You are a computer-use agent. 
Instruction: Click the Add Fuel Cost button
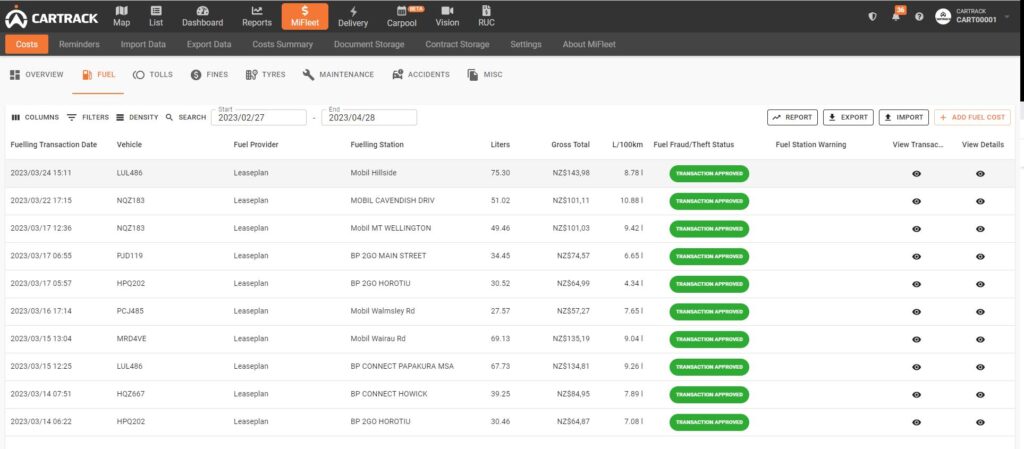click(x=972, y=117)
